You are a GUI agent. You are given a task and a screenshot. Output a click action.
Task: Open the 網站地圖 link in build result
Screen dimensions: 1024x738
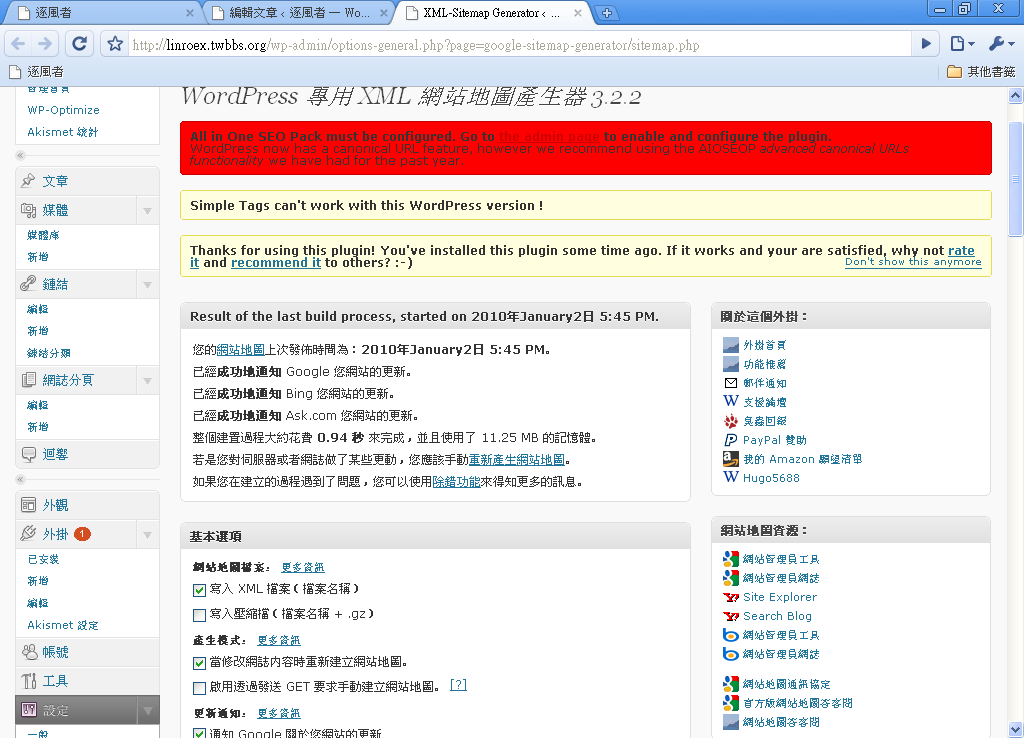[x=240, y=350]
